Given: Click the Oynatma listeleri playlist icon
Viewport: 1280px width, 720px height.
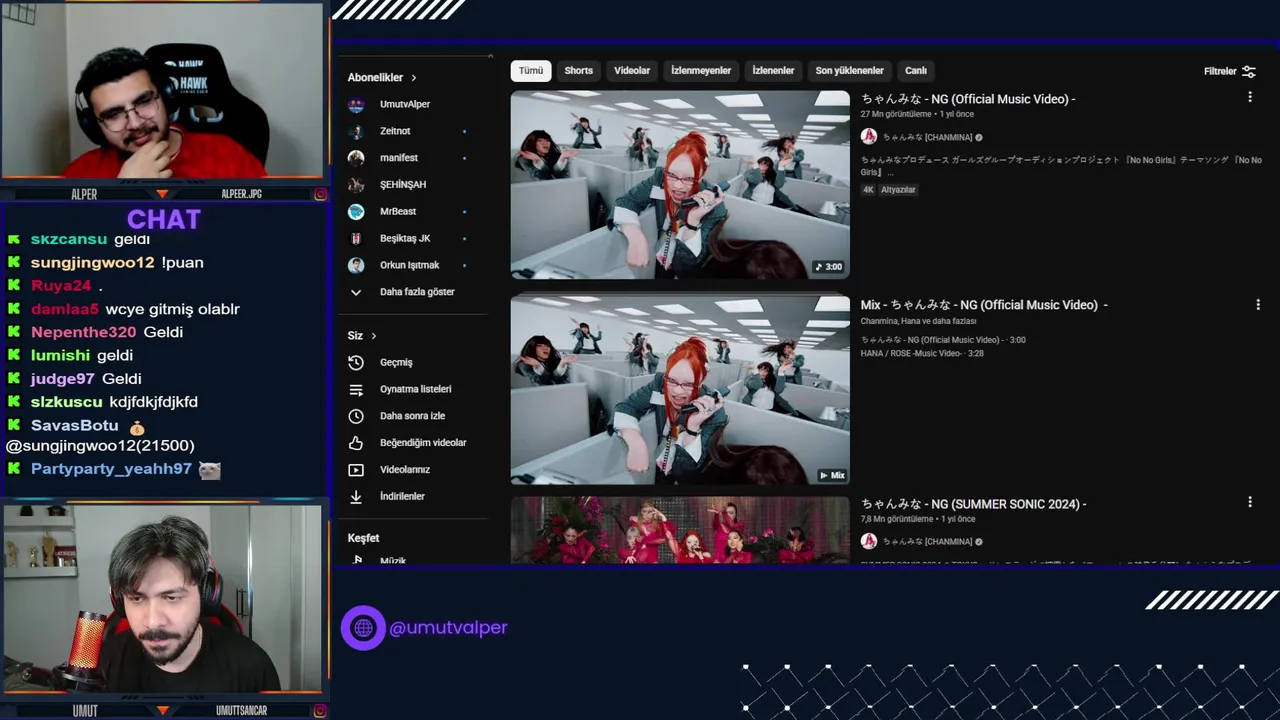Looking at the screenshot, I should [x=356, y=389].
